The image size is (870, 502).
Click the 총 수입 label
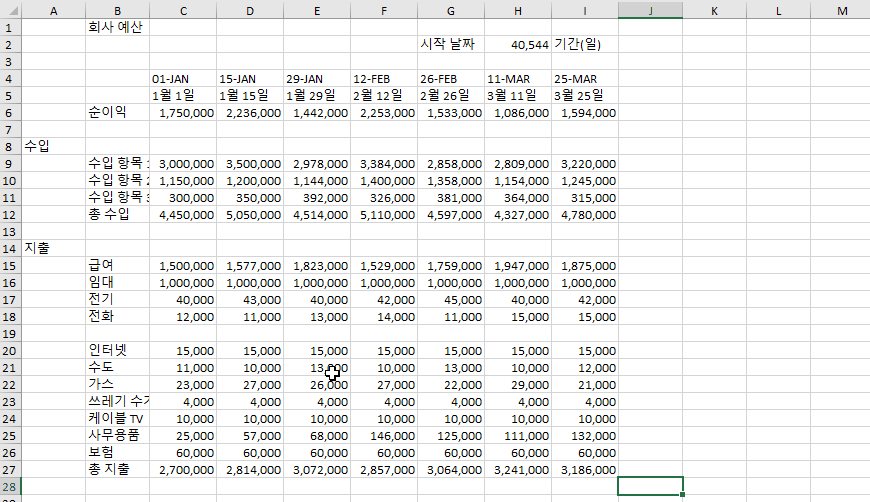pos(117,215)
